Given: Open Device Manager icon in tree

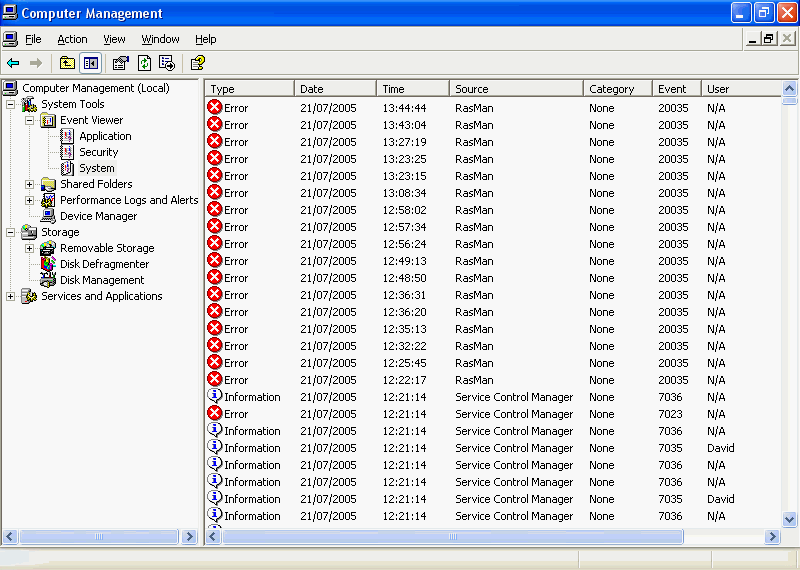Looking at the screenshot, I should click(48, 216).
